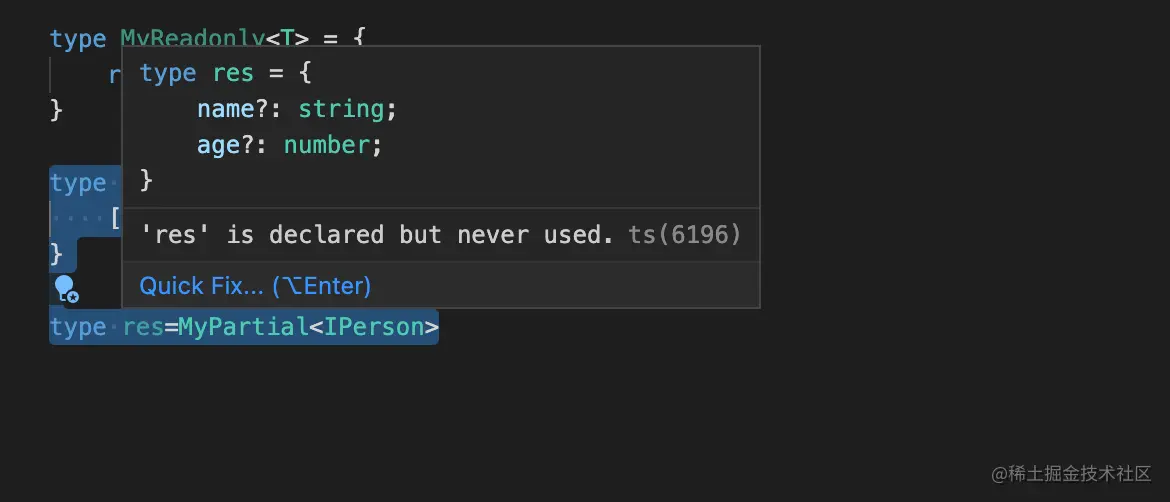Select MyPartial in the bottom code line
Image resolution: width=1170 pixels, height=502 pixels.
(x=240, y=327)
